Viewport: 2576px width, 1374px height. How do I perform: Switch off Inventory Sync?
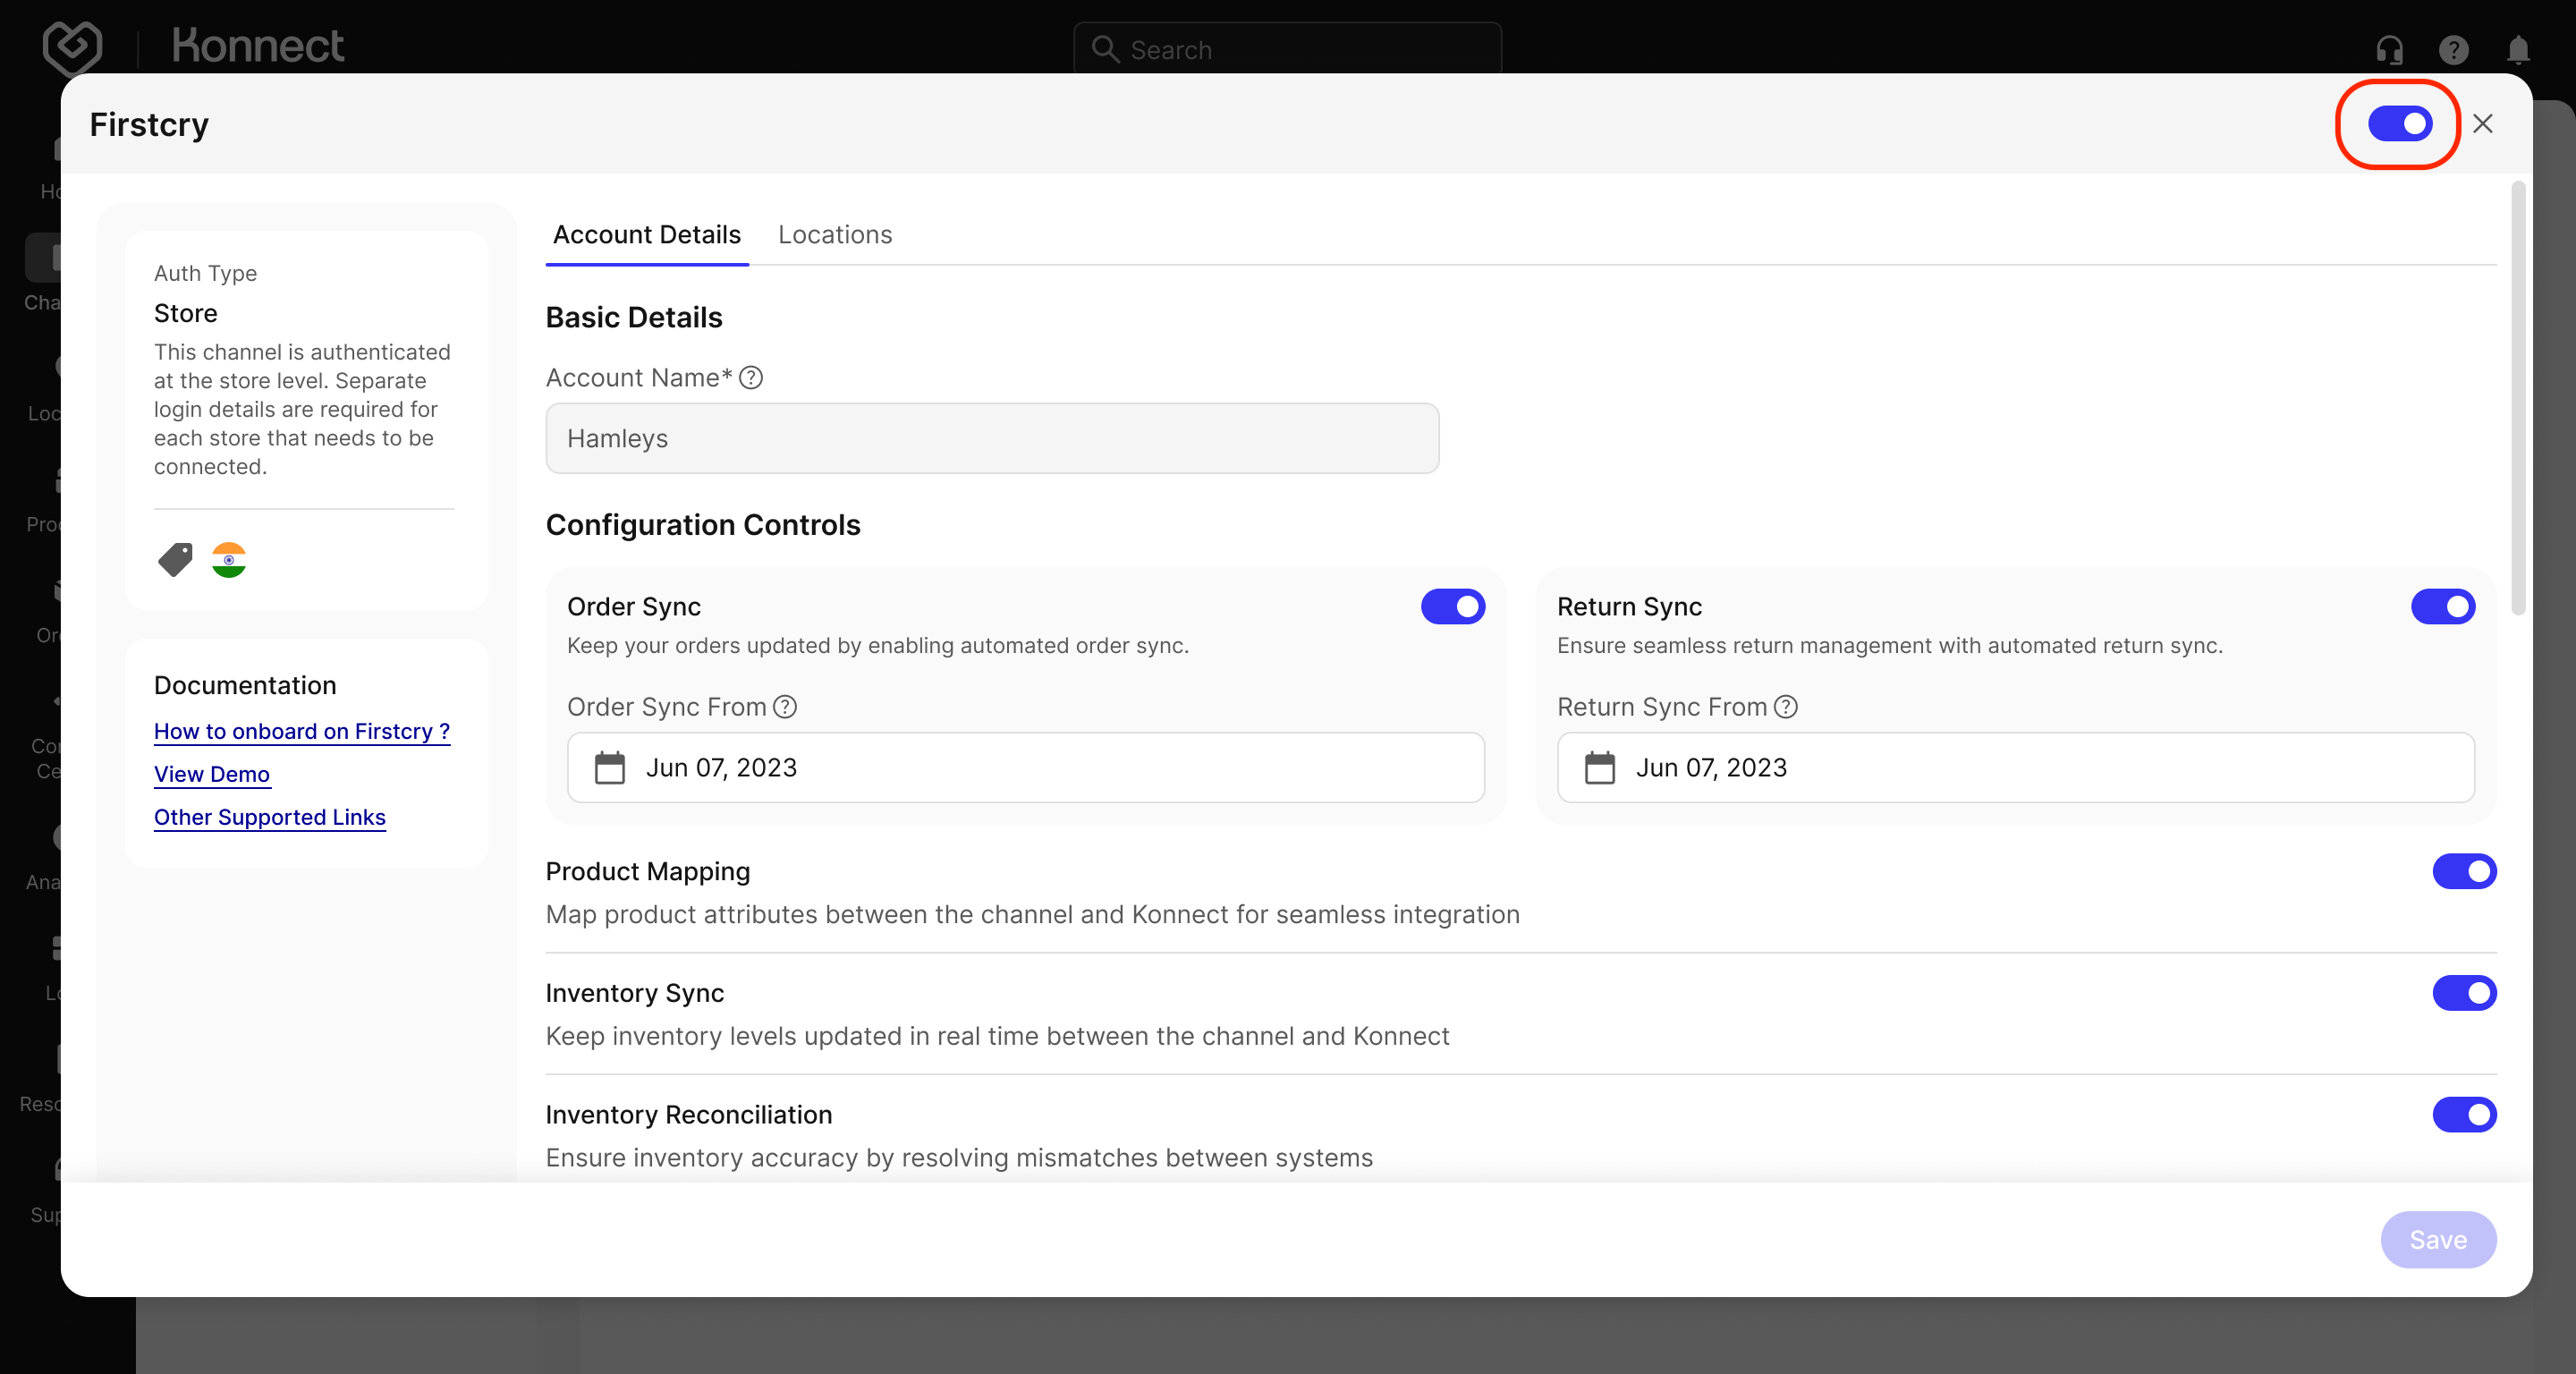point(2465,993)
